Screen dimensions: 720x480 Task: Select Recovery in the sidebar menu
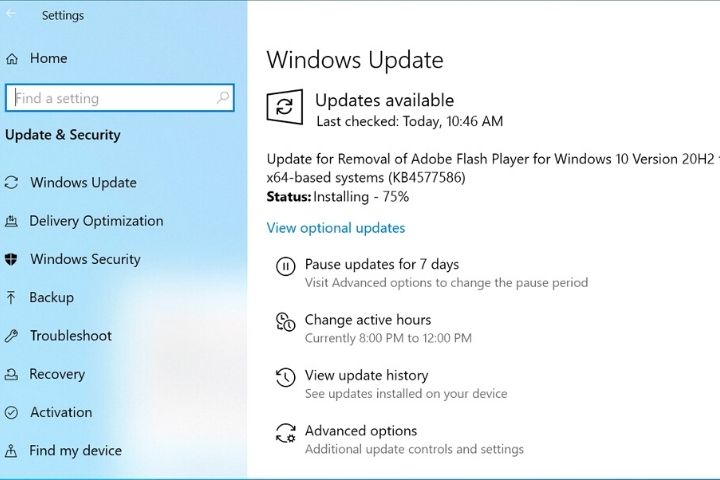[57, 374]
